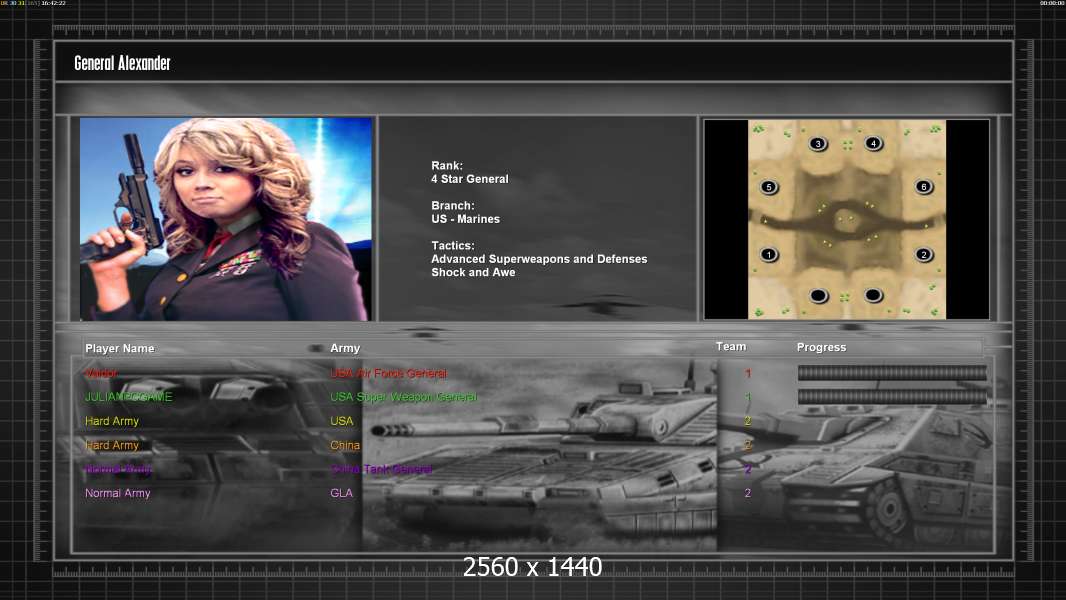Screen dimensions: 1066x600
Task: Click the General Alexander title text
Action: (x=122, y=63)
